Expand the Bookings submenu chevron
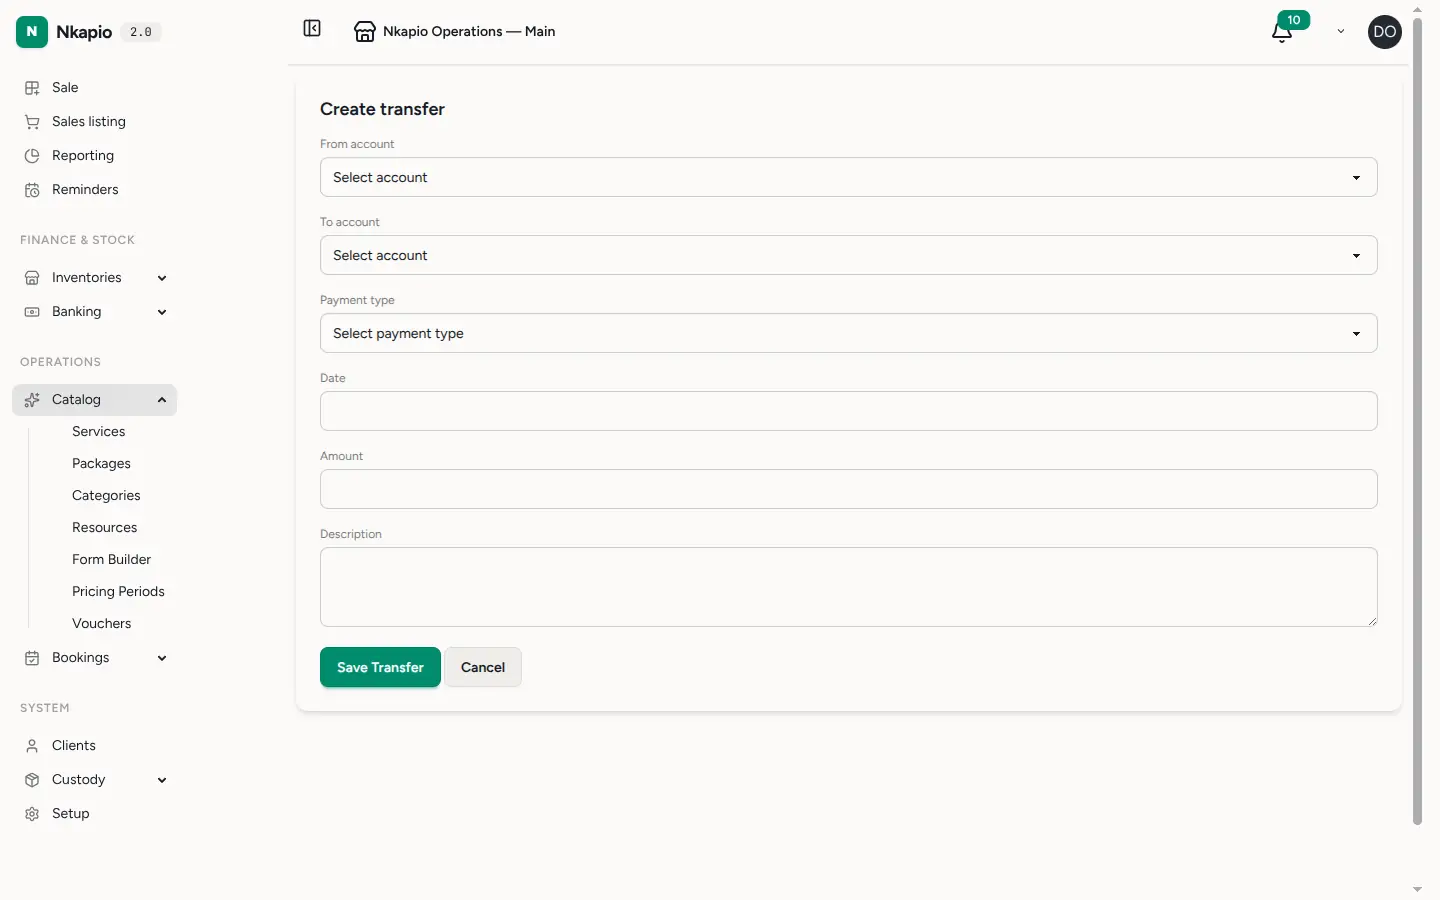The width and height of the screenshot is (1440, 900). (x=162, y=658)
